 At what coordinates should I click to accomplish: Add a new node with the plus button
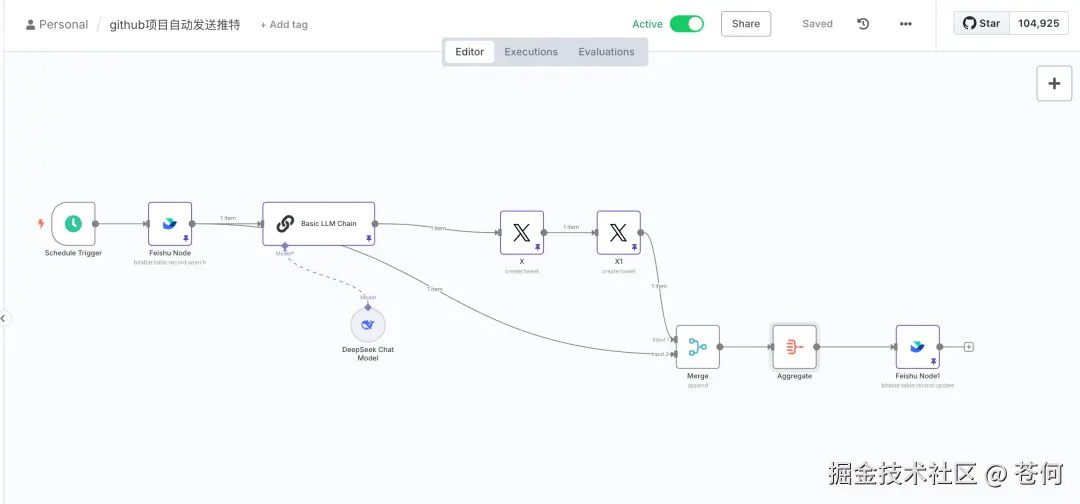coord(1054,83)
